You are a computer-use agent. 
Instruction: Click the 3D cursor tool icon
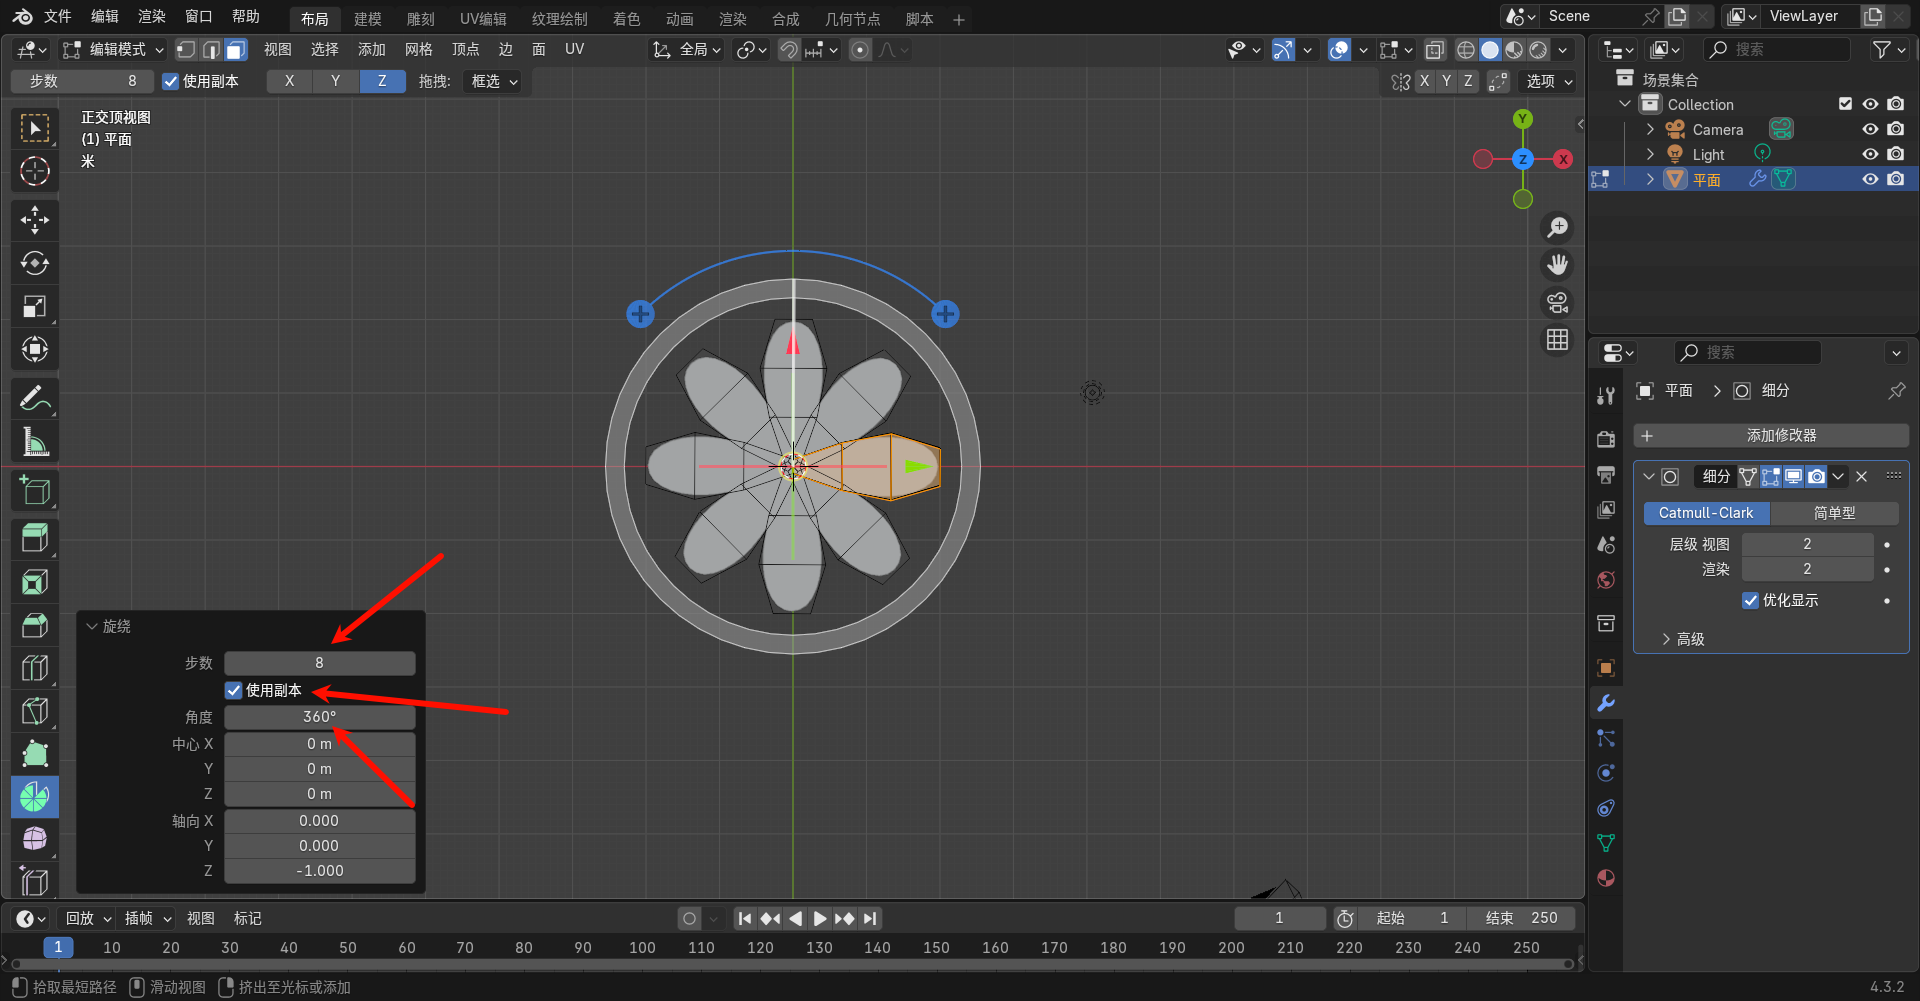[x=35, y=171]
